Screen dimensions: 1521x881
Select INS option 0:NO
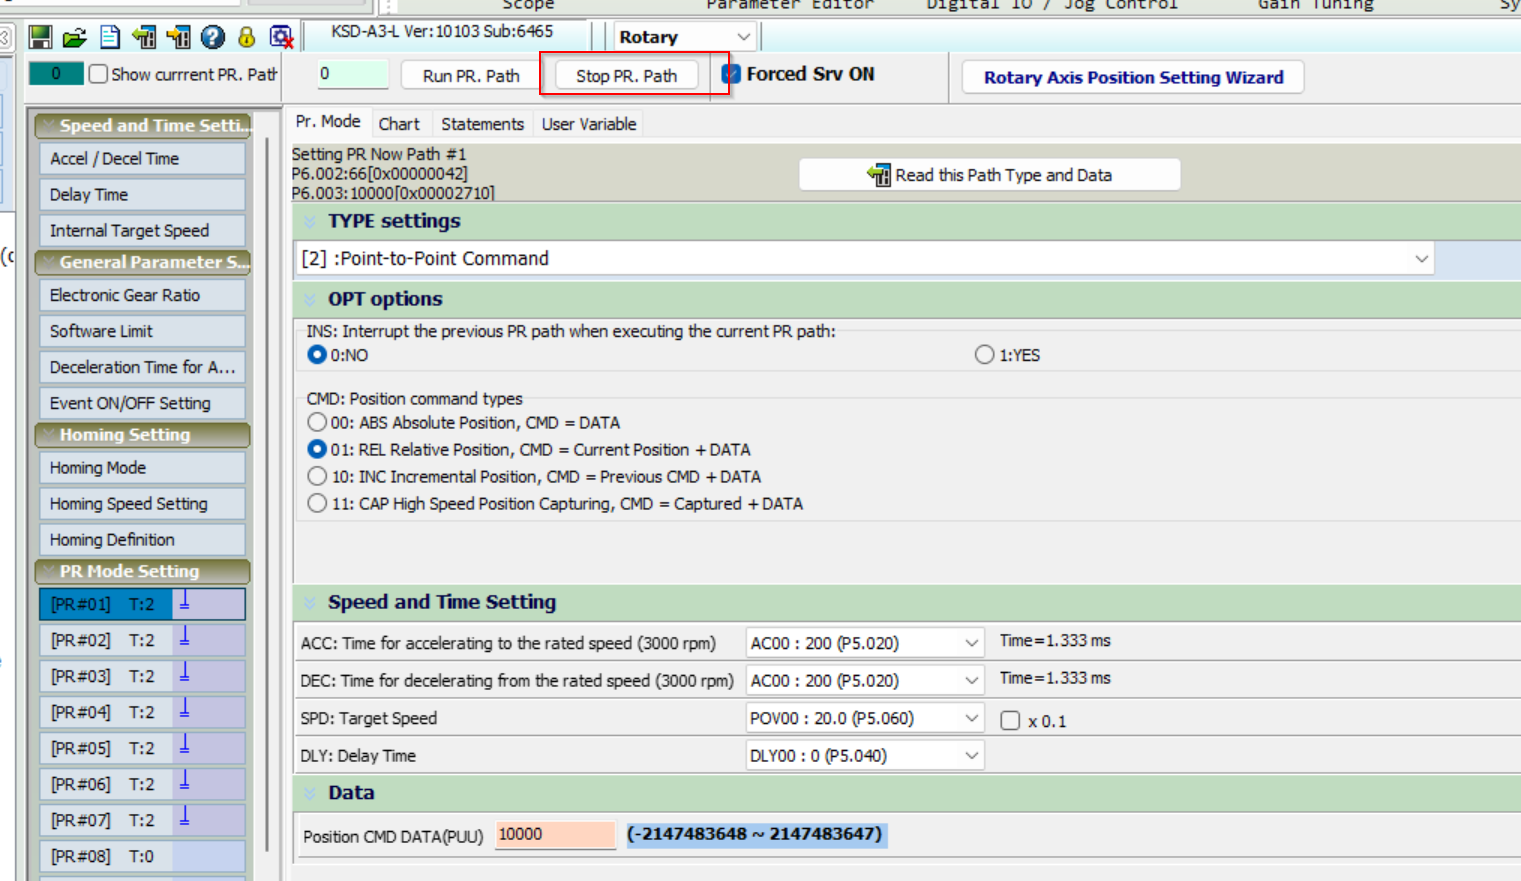pos(317,355)
